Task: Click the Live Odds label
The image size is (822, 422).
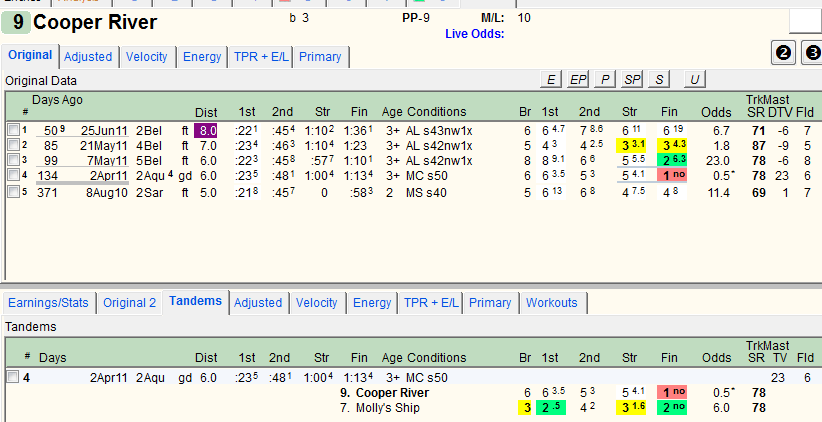Action: click(474, 34)
